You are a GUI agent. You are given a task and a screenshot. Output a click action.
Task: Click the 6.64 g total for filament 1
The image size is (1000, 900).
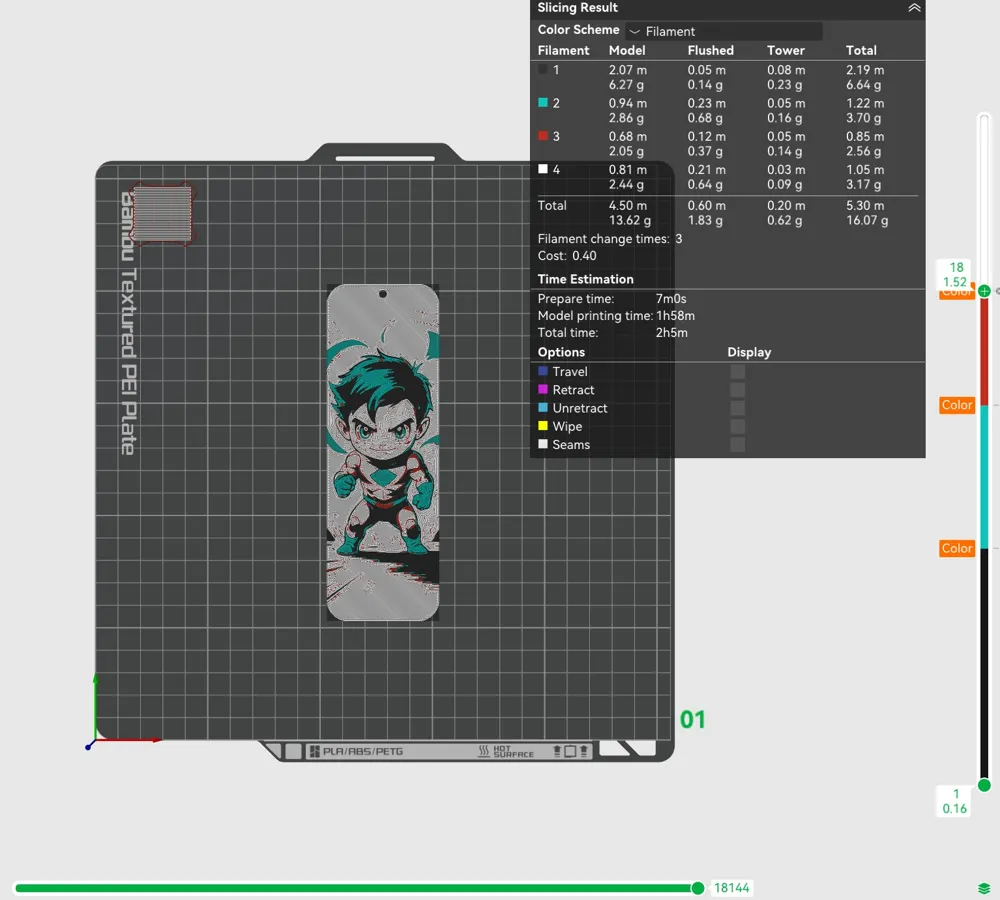click(x=864, y=85)
